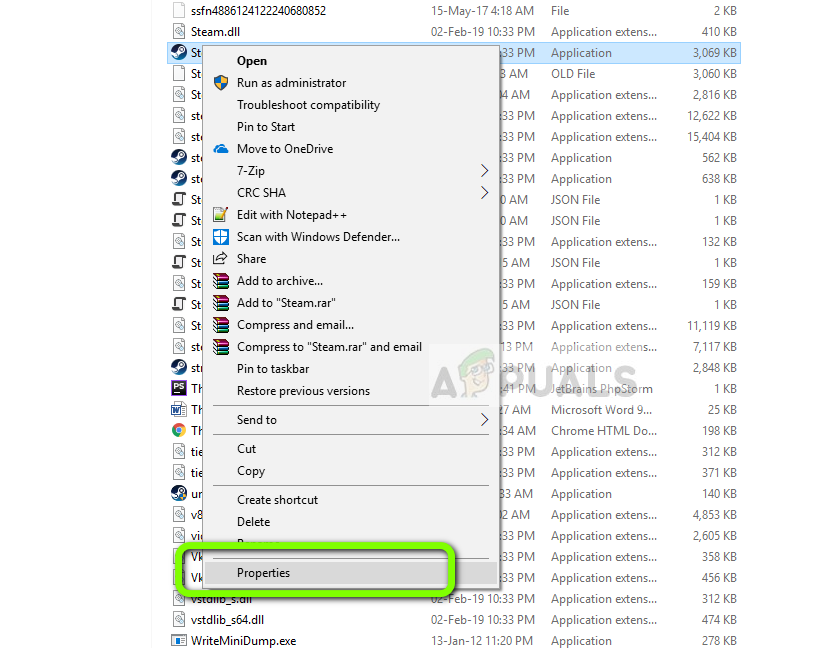Choose Move to OneDrive

pos(285,149)
